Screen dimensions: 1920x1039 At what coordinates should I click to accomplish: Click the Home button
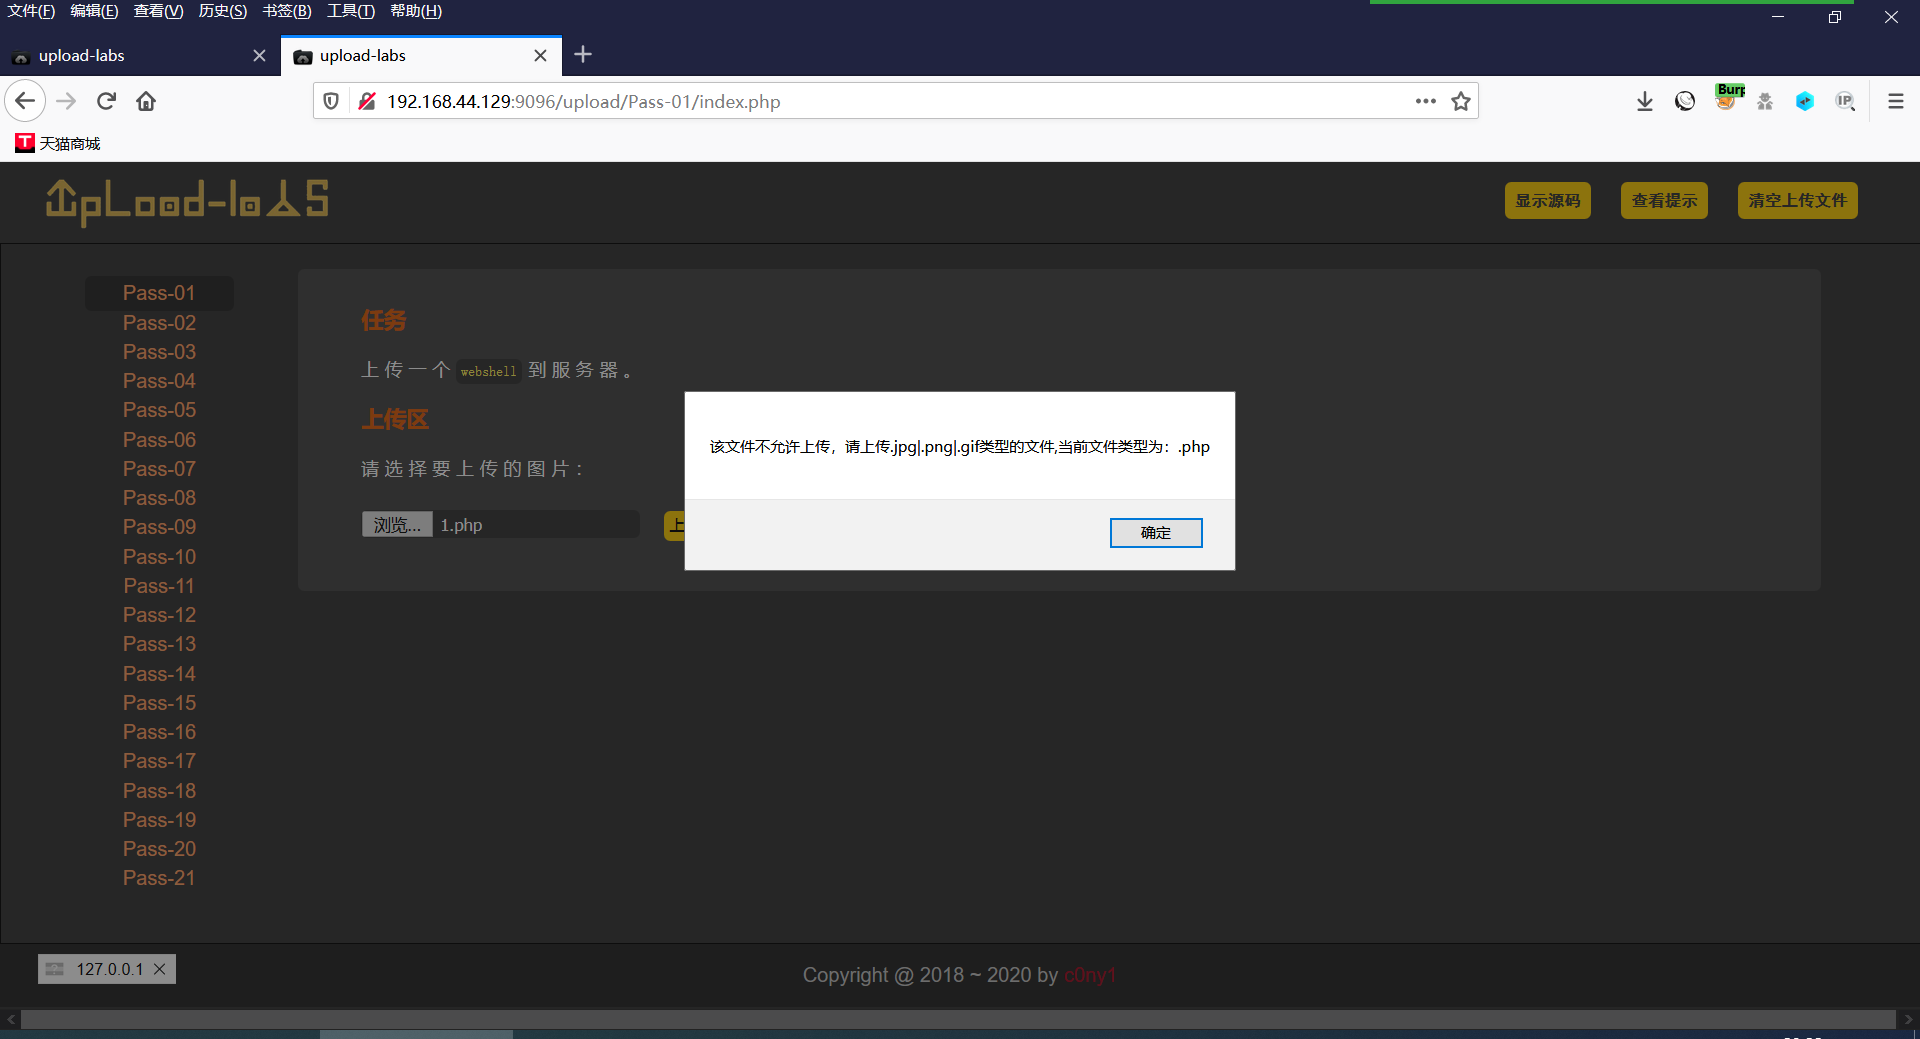[x=145, y=100]
